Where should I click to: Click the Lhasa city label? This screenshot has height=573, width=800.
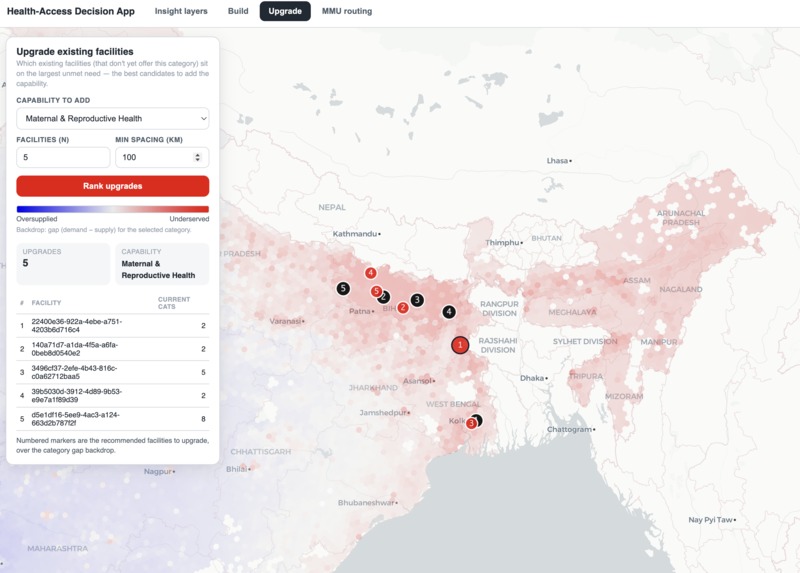point(557,160)
